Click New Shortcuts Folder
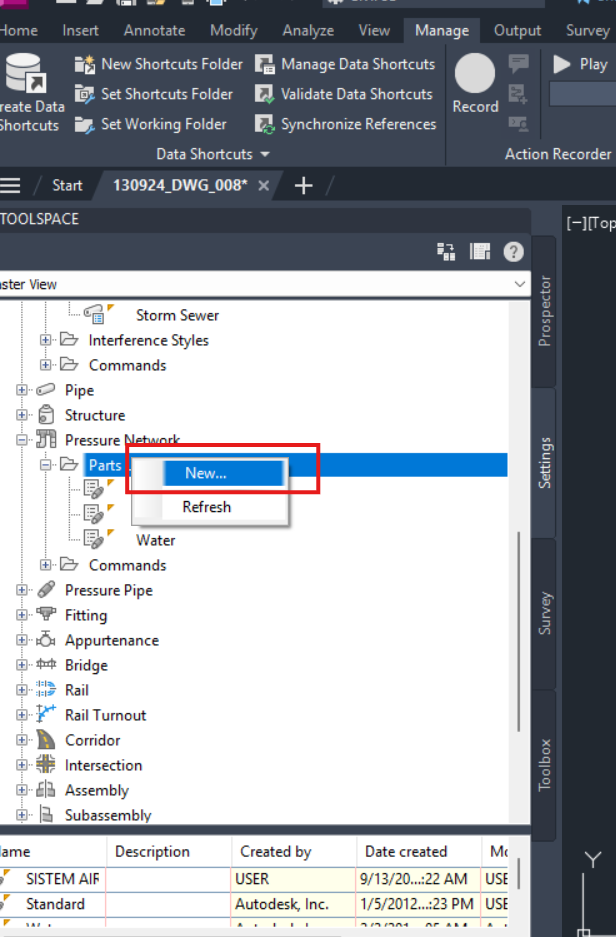Image resolution: width=616 pixels, height=937 pixels. [x=158, y=64]
